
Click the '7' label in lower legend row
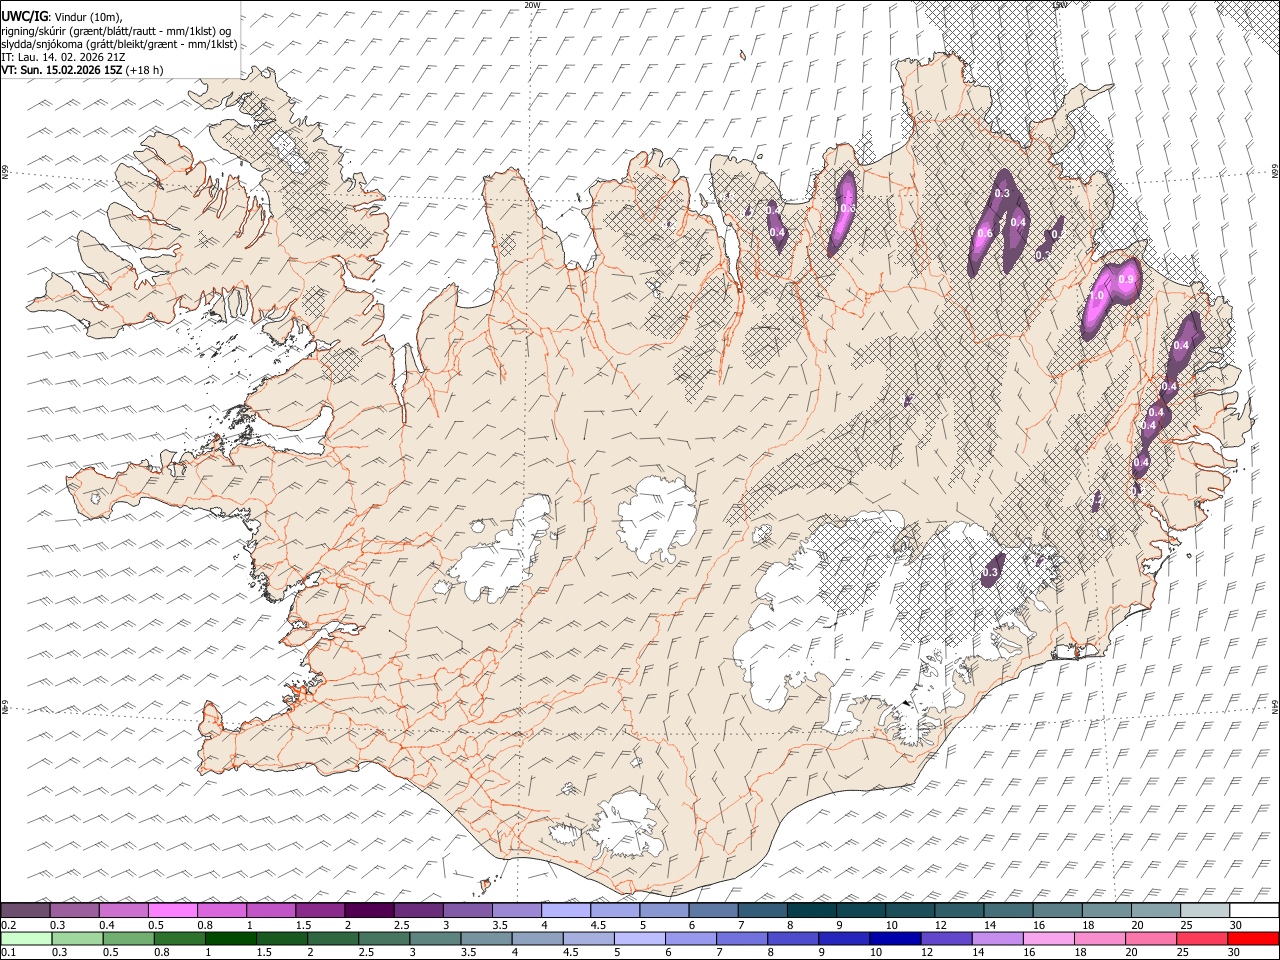pyautogui.click(x=718, y=952)
